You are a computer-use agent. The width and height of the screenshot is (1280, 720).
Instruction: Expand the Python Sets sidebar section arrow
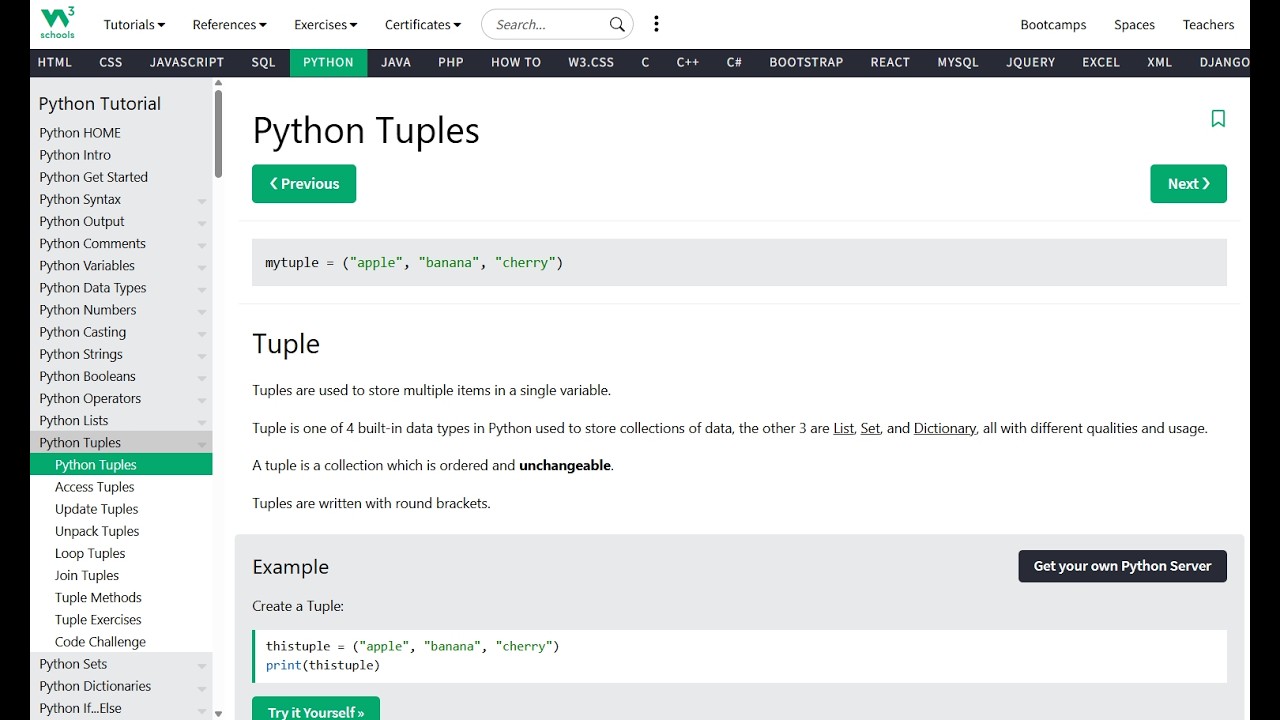pos(202,665)
